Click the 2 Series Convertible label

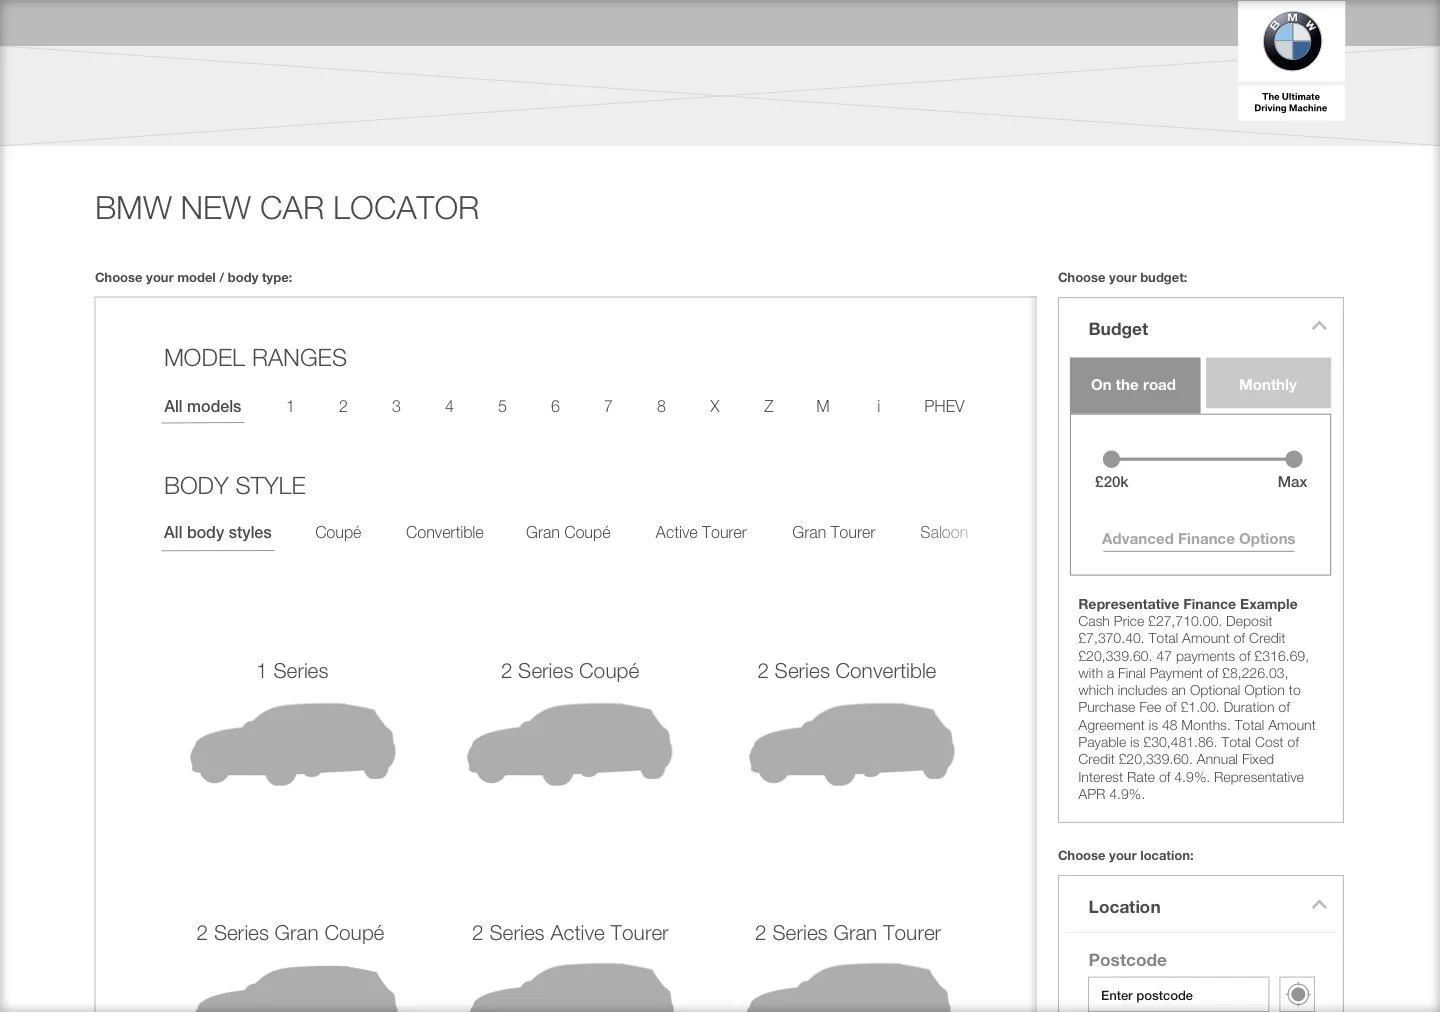pyautogui.click(x=847, y=671)
